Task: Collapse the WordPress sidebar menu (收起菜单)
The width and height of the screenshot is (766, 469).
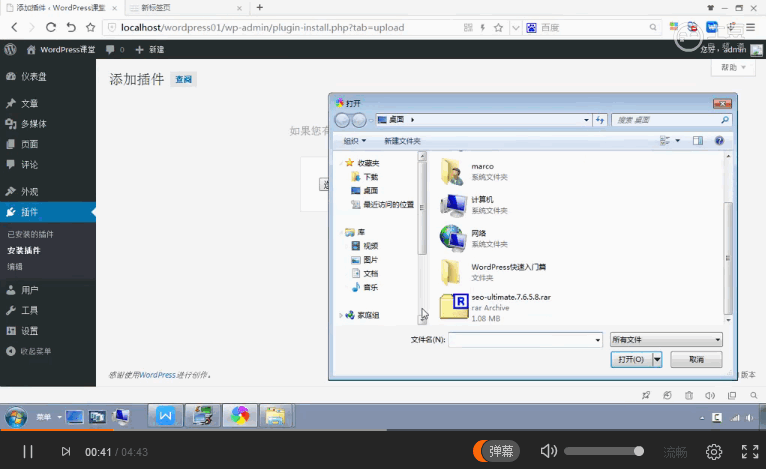Action: tap(29, 351)
